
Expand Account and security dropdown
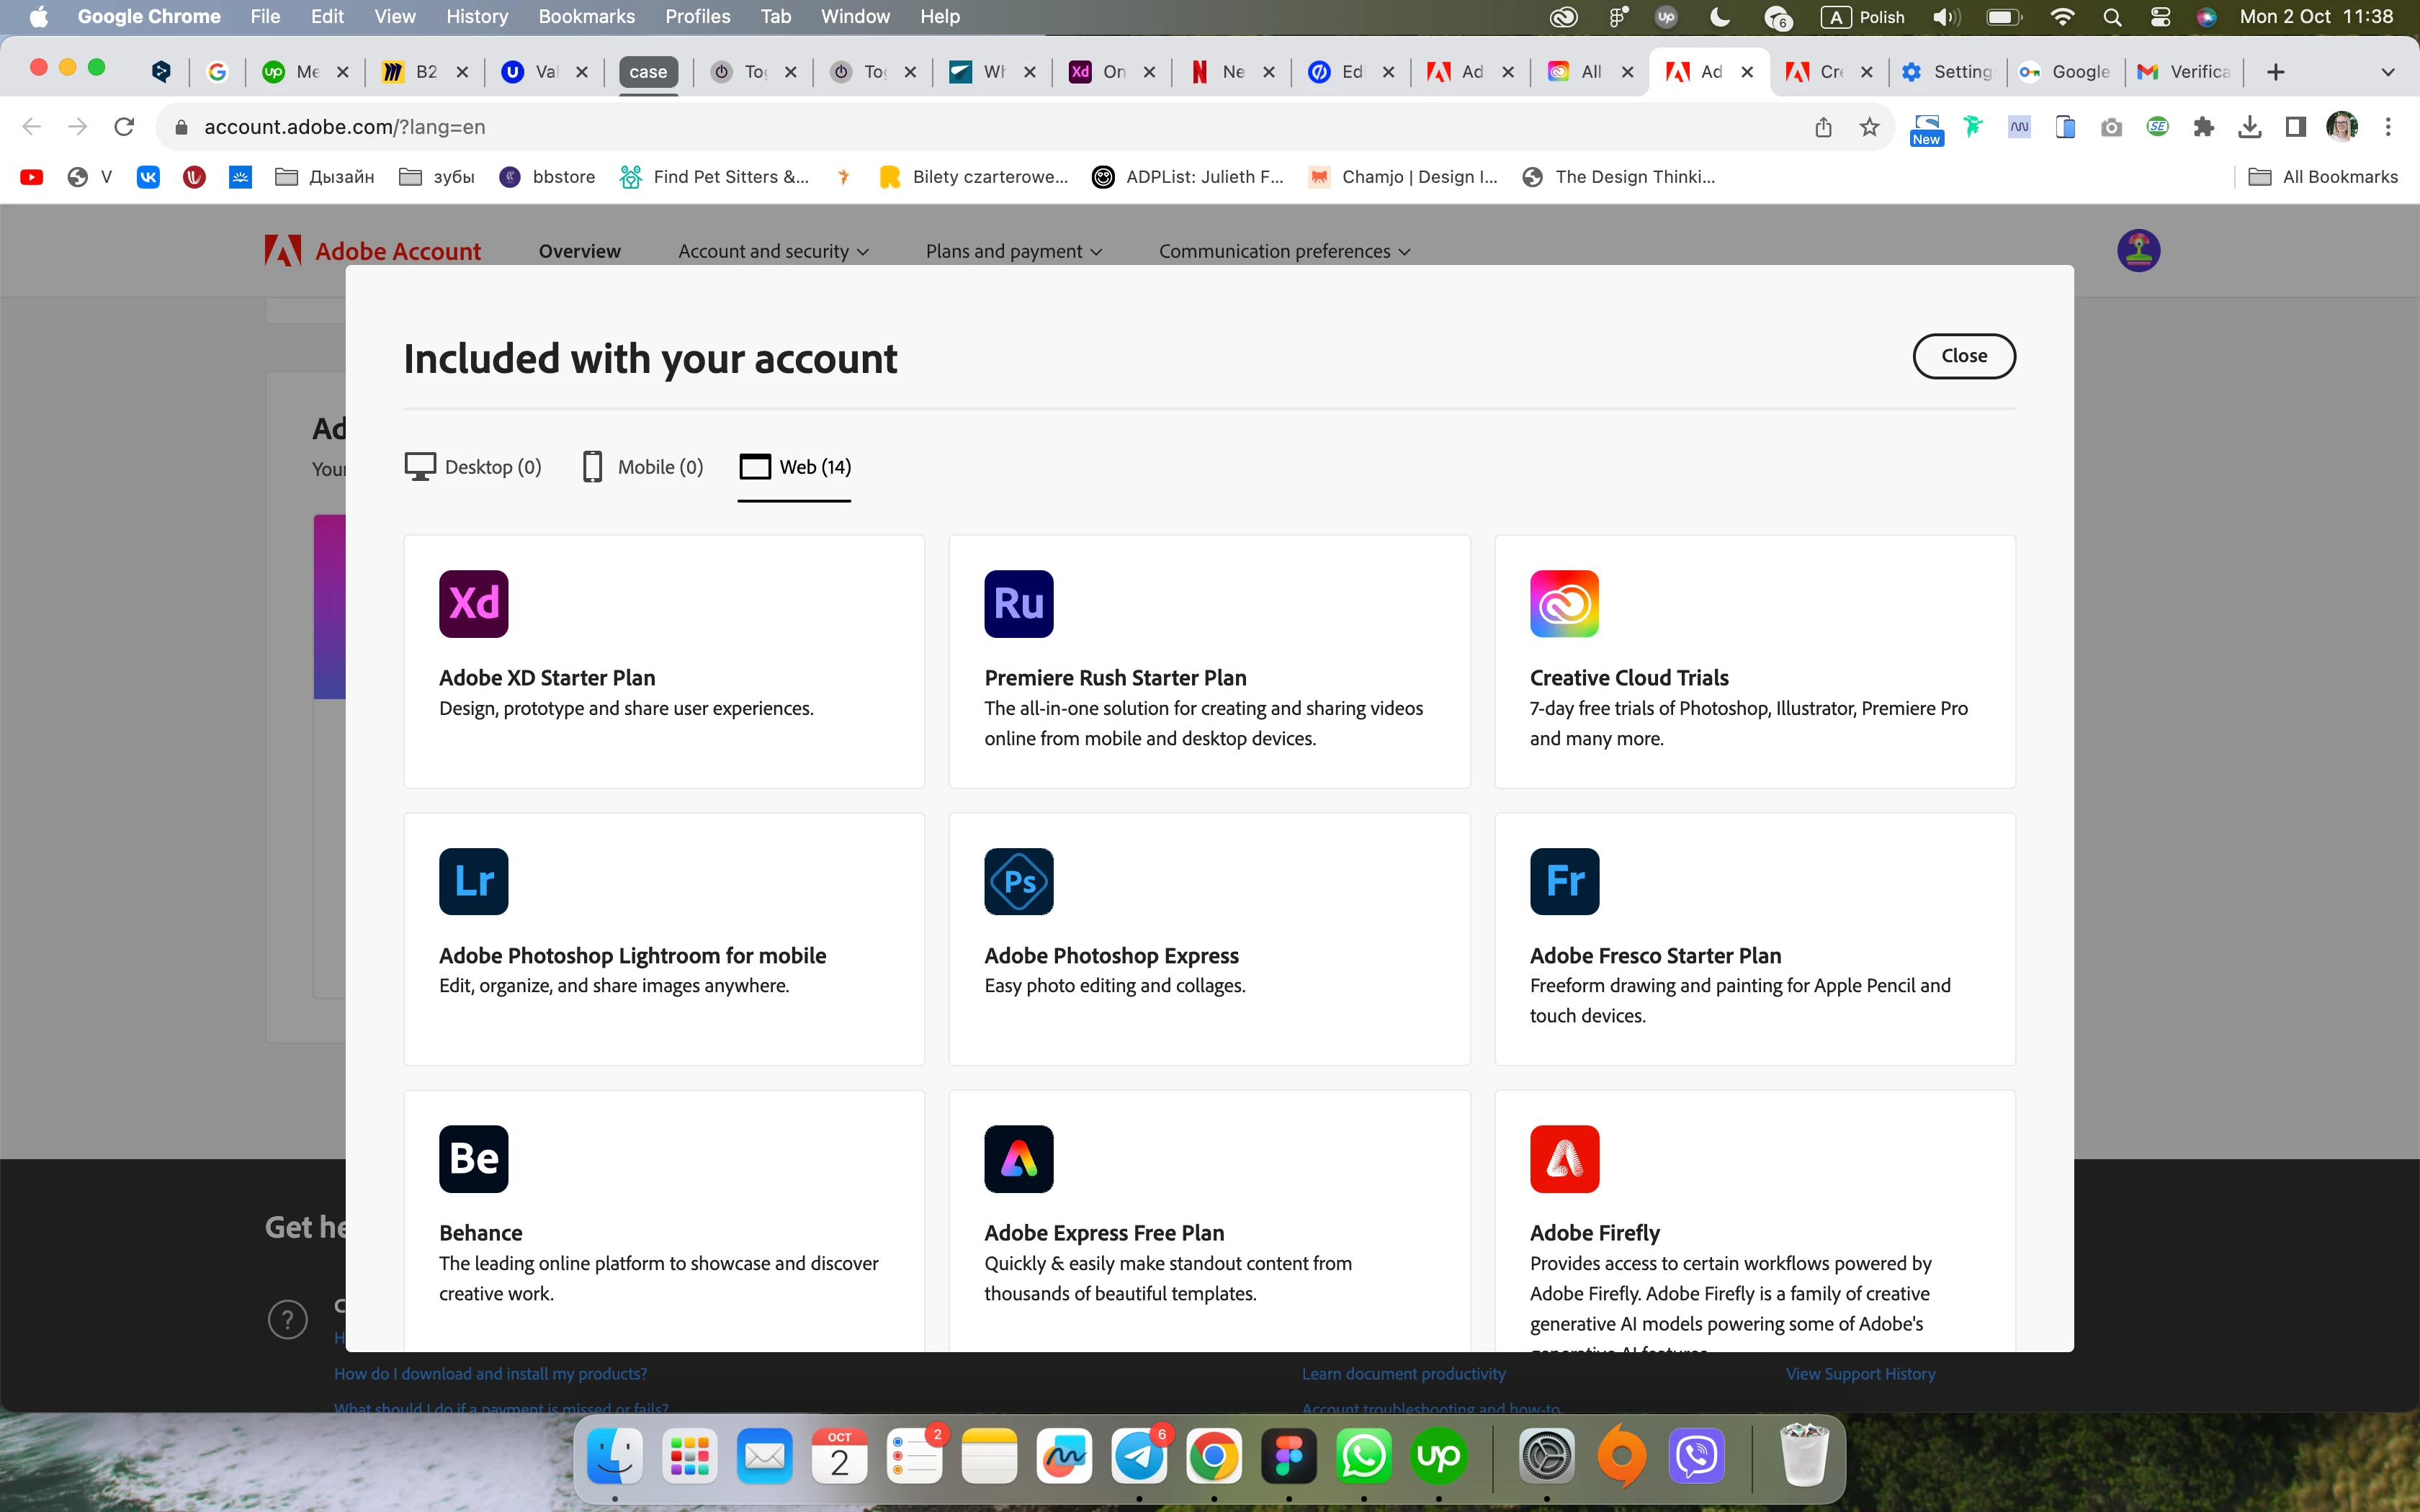click(x=772, y=251)
